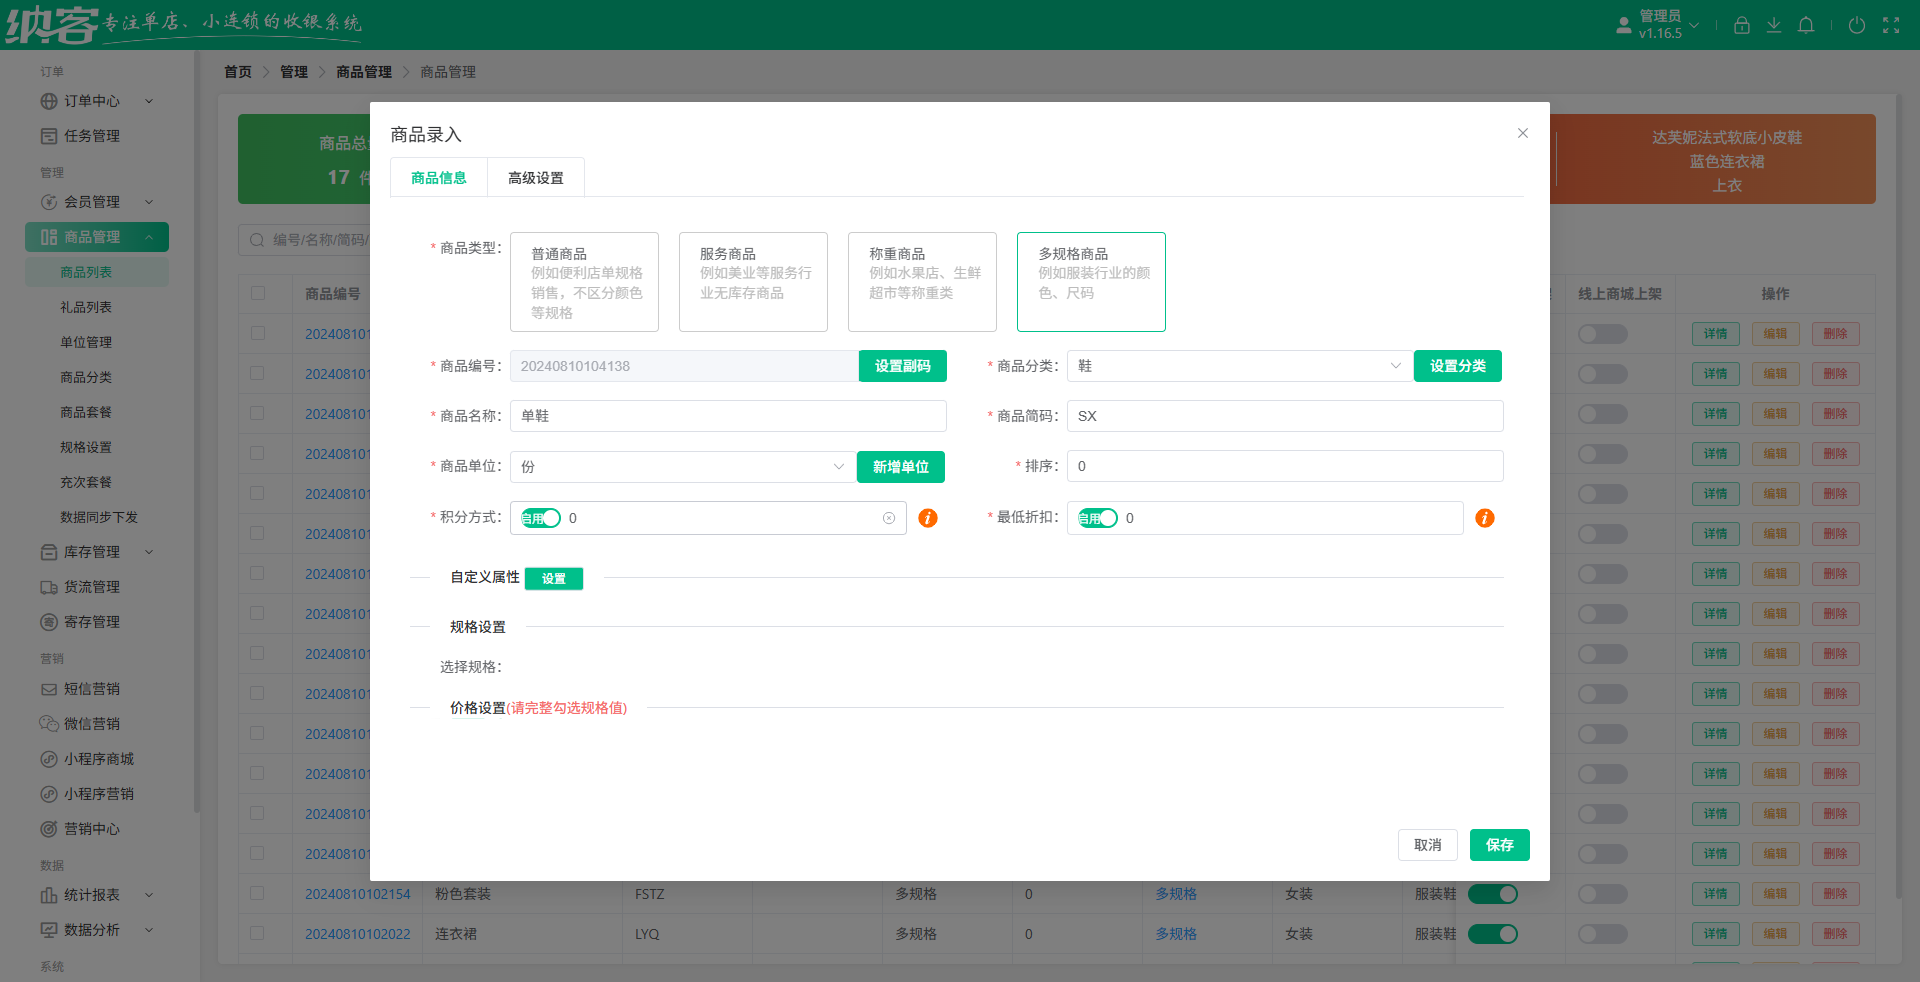Click info icon beside 最低折扣 field
This screenshot has height=982, width=1920.
click(1485, 518)
